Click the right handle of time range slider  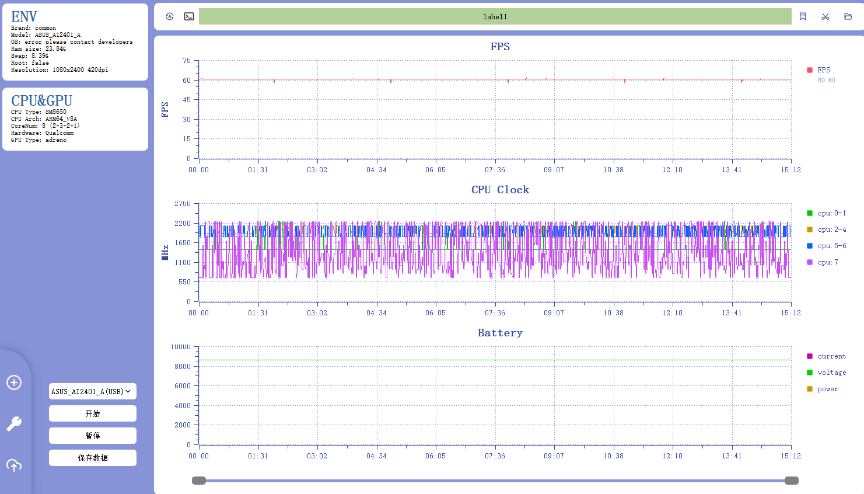point(792,481)
